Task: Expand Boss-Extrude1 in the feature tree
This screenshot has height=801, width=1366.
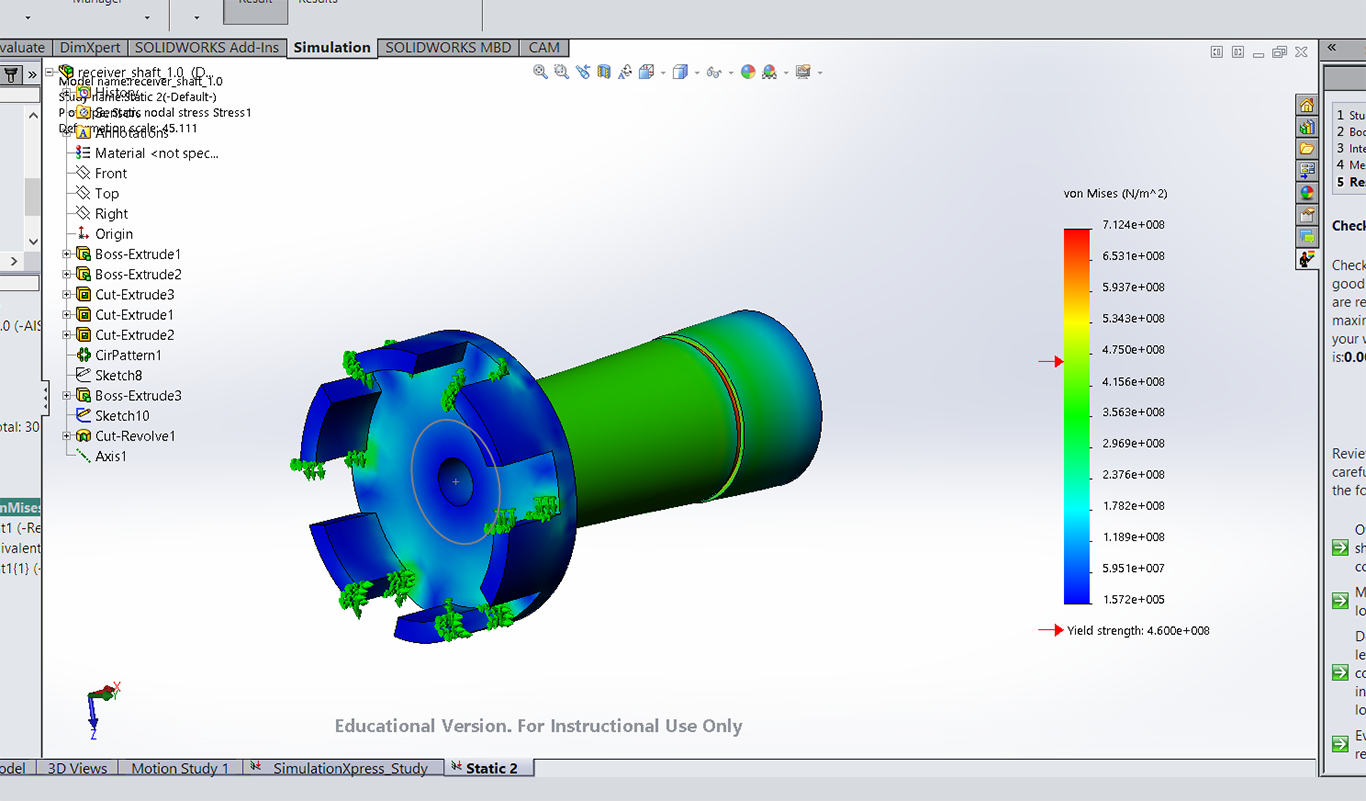Action: pyautogui.click(x=67, y=254)
